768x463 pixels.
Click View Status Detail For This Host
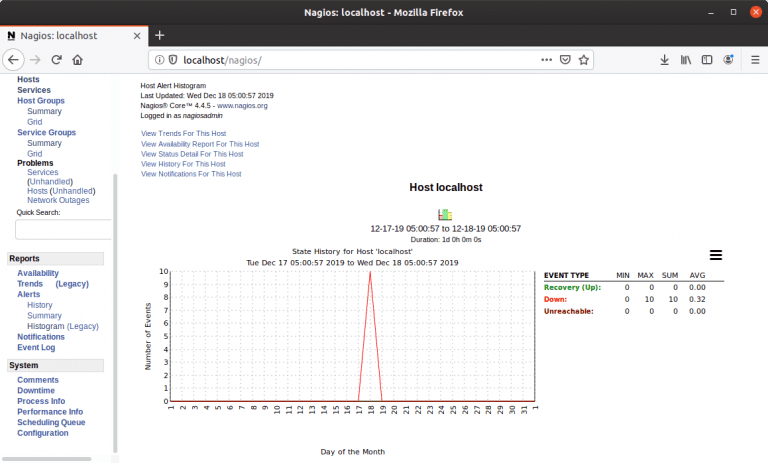[192, 154]
